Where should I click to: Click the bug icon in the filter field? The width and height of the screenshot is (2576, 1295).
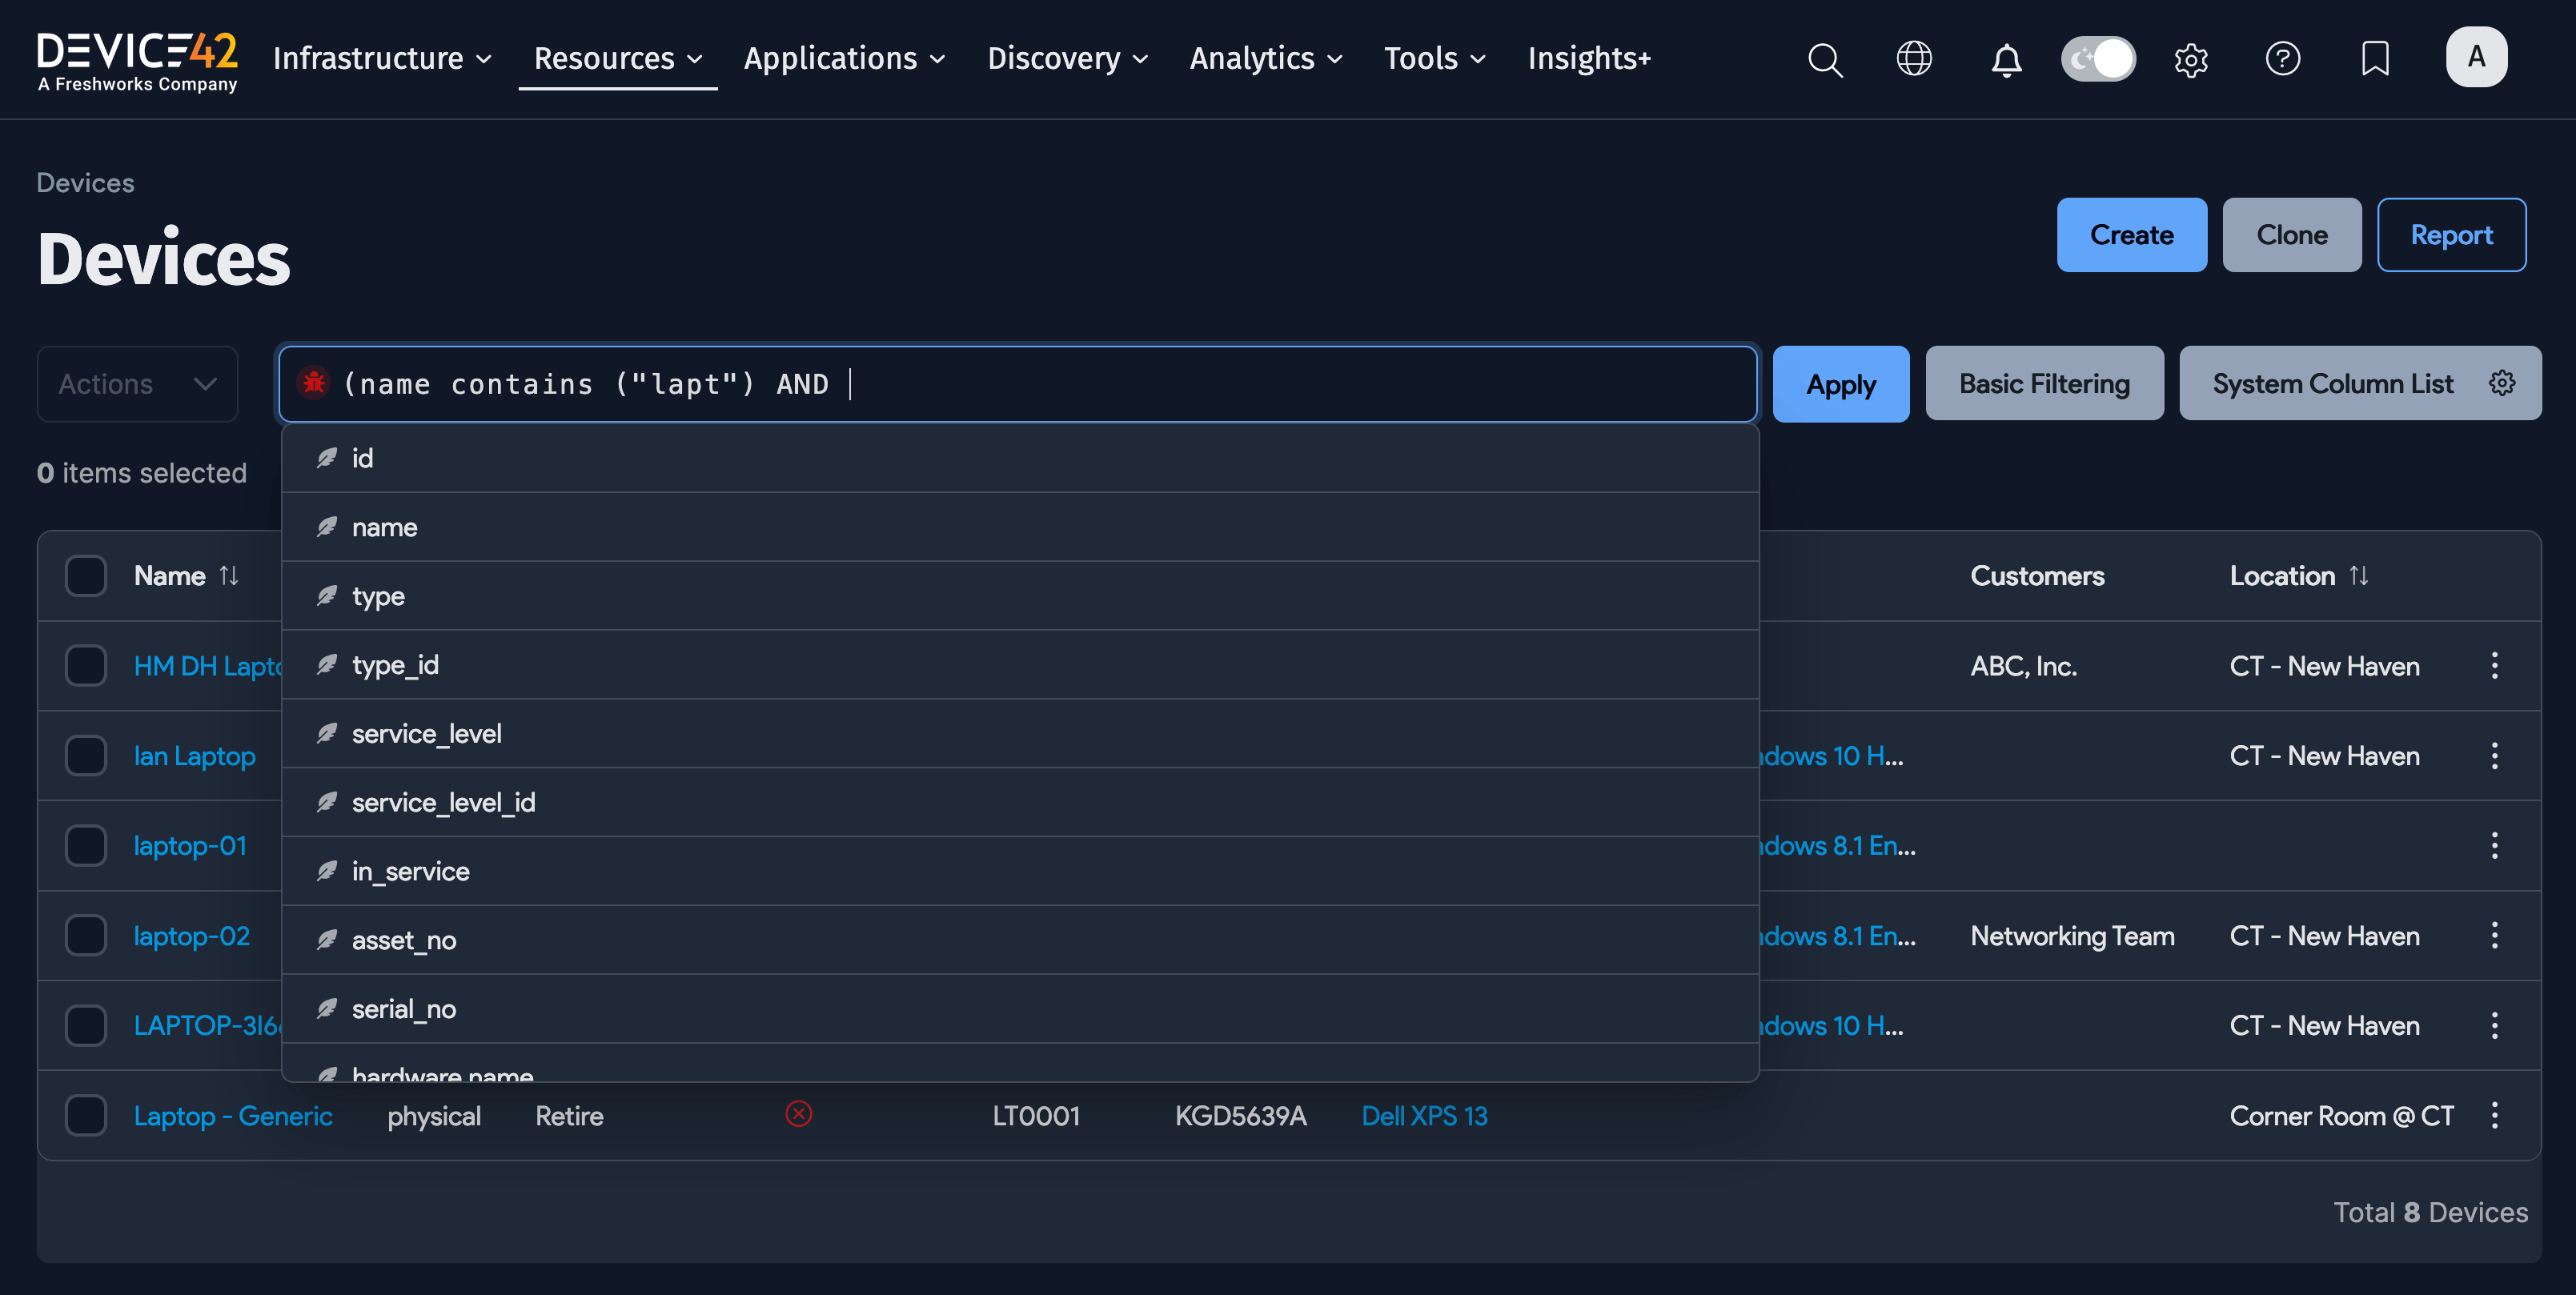coord(314,382)
